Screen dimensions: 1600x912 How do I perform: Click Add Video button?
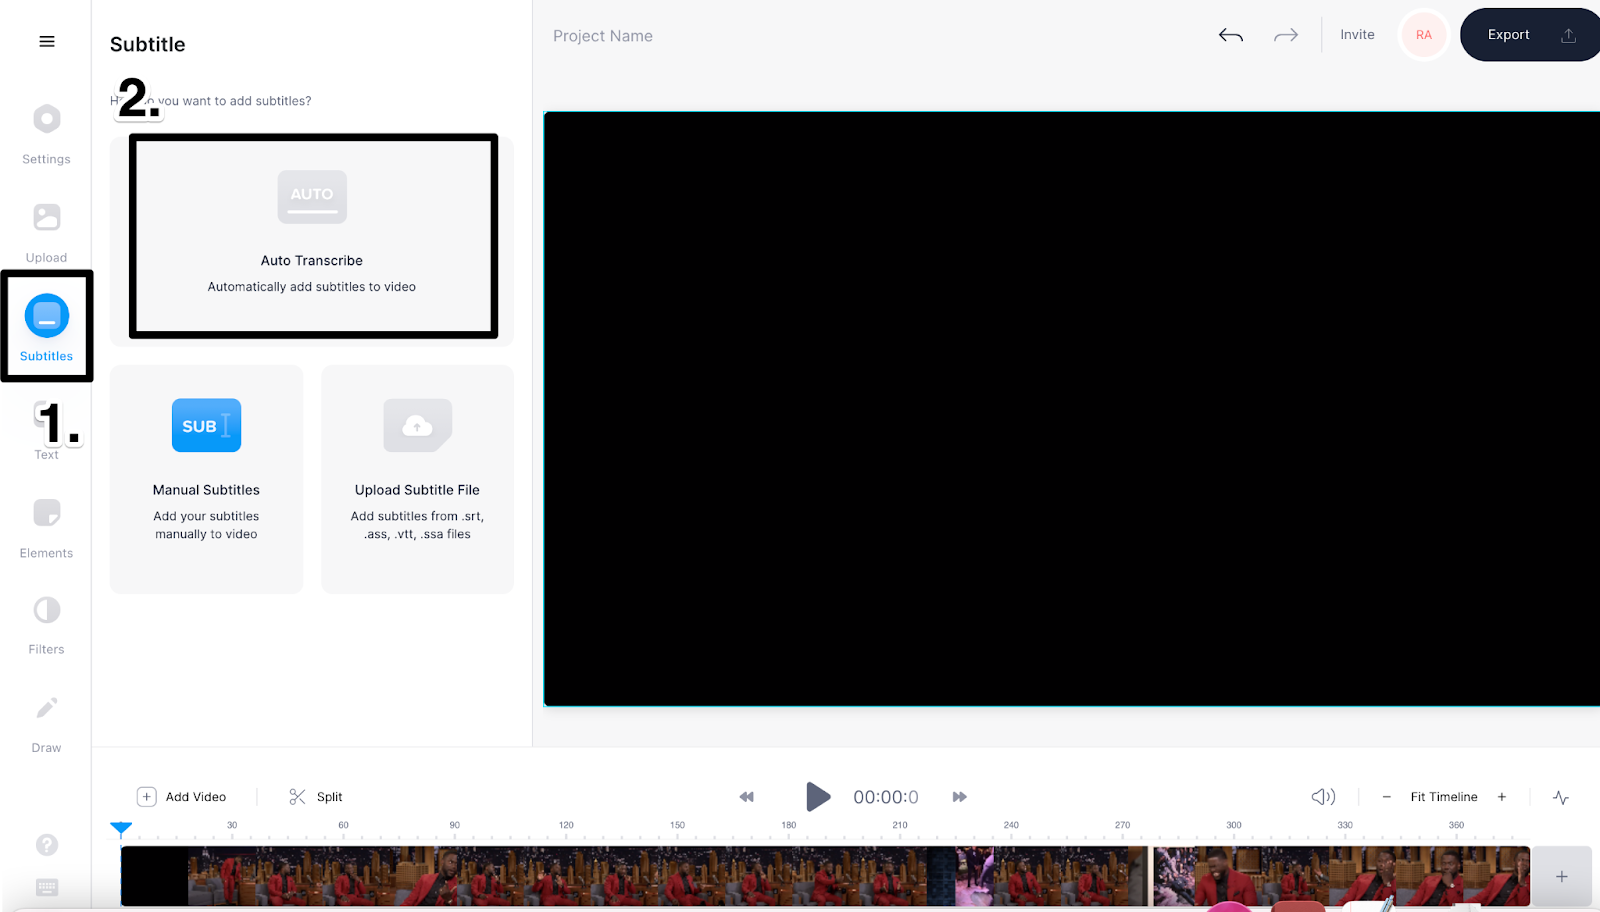(182, 797)
